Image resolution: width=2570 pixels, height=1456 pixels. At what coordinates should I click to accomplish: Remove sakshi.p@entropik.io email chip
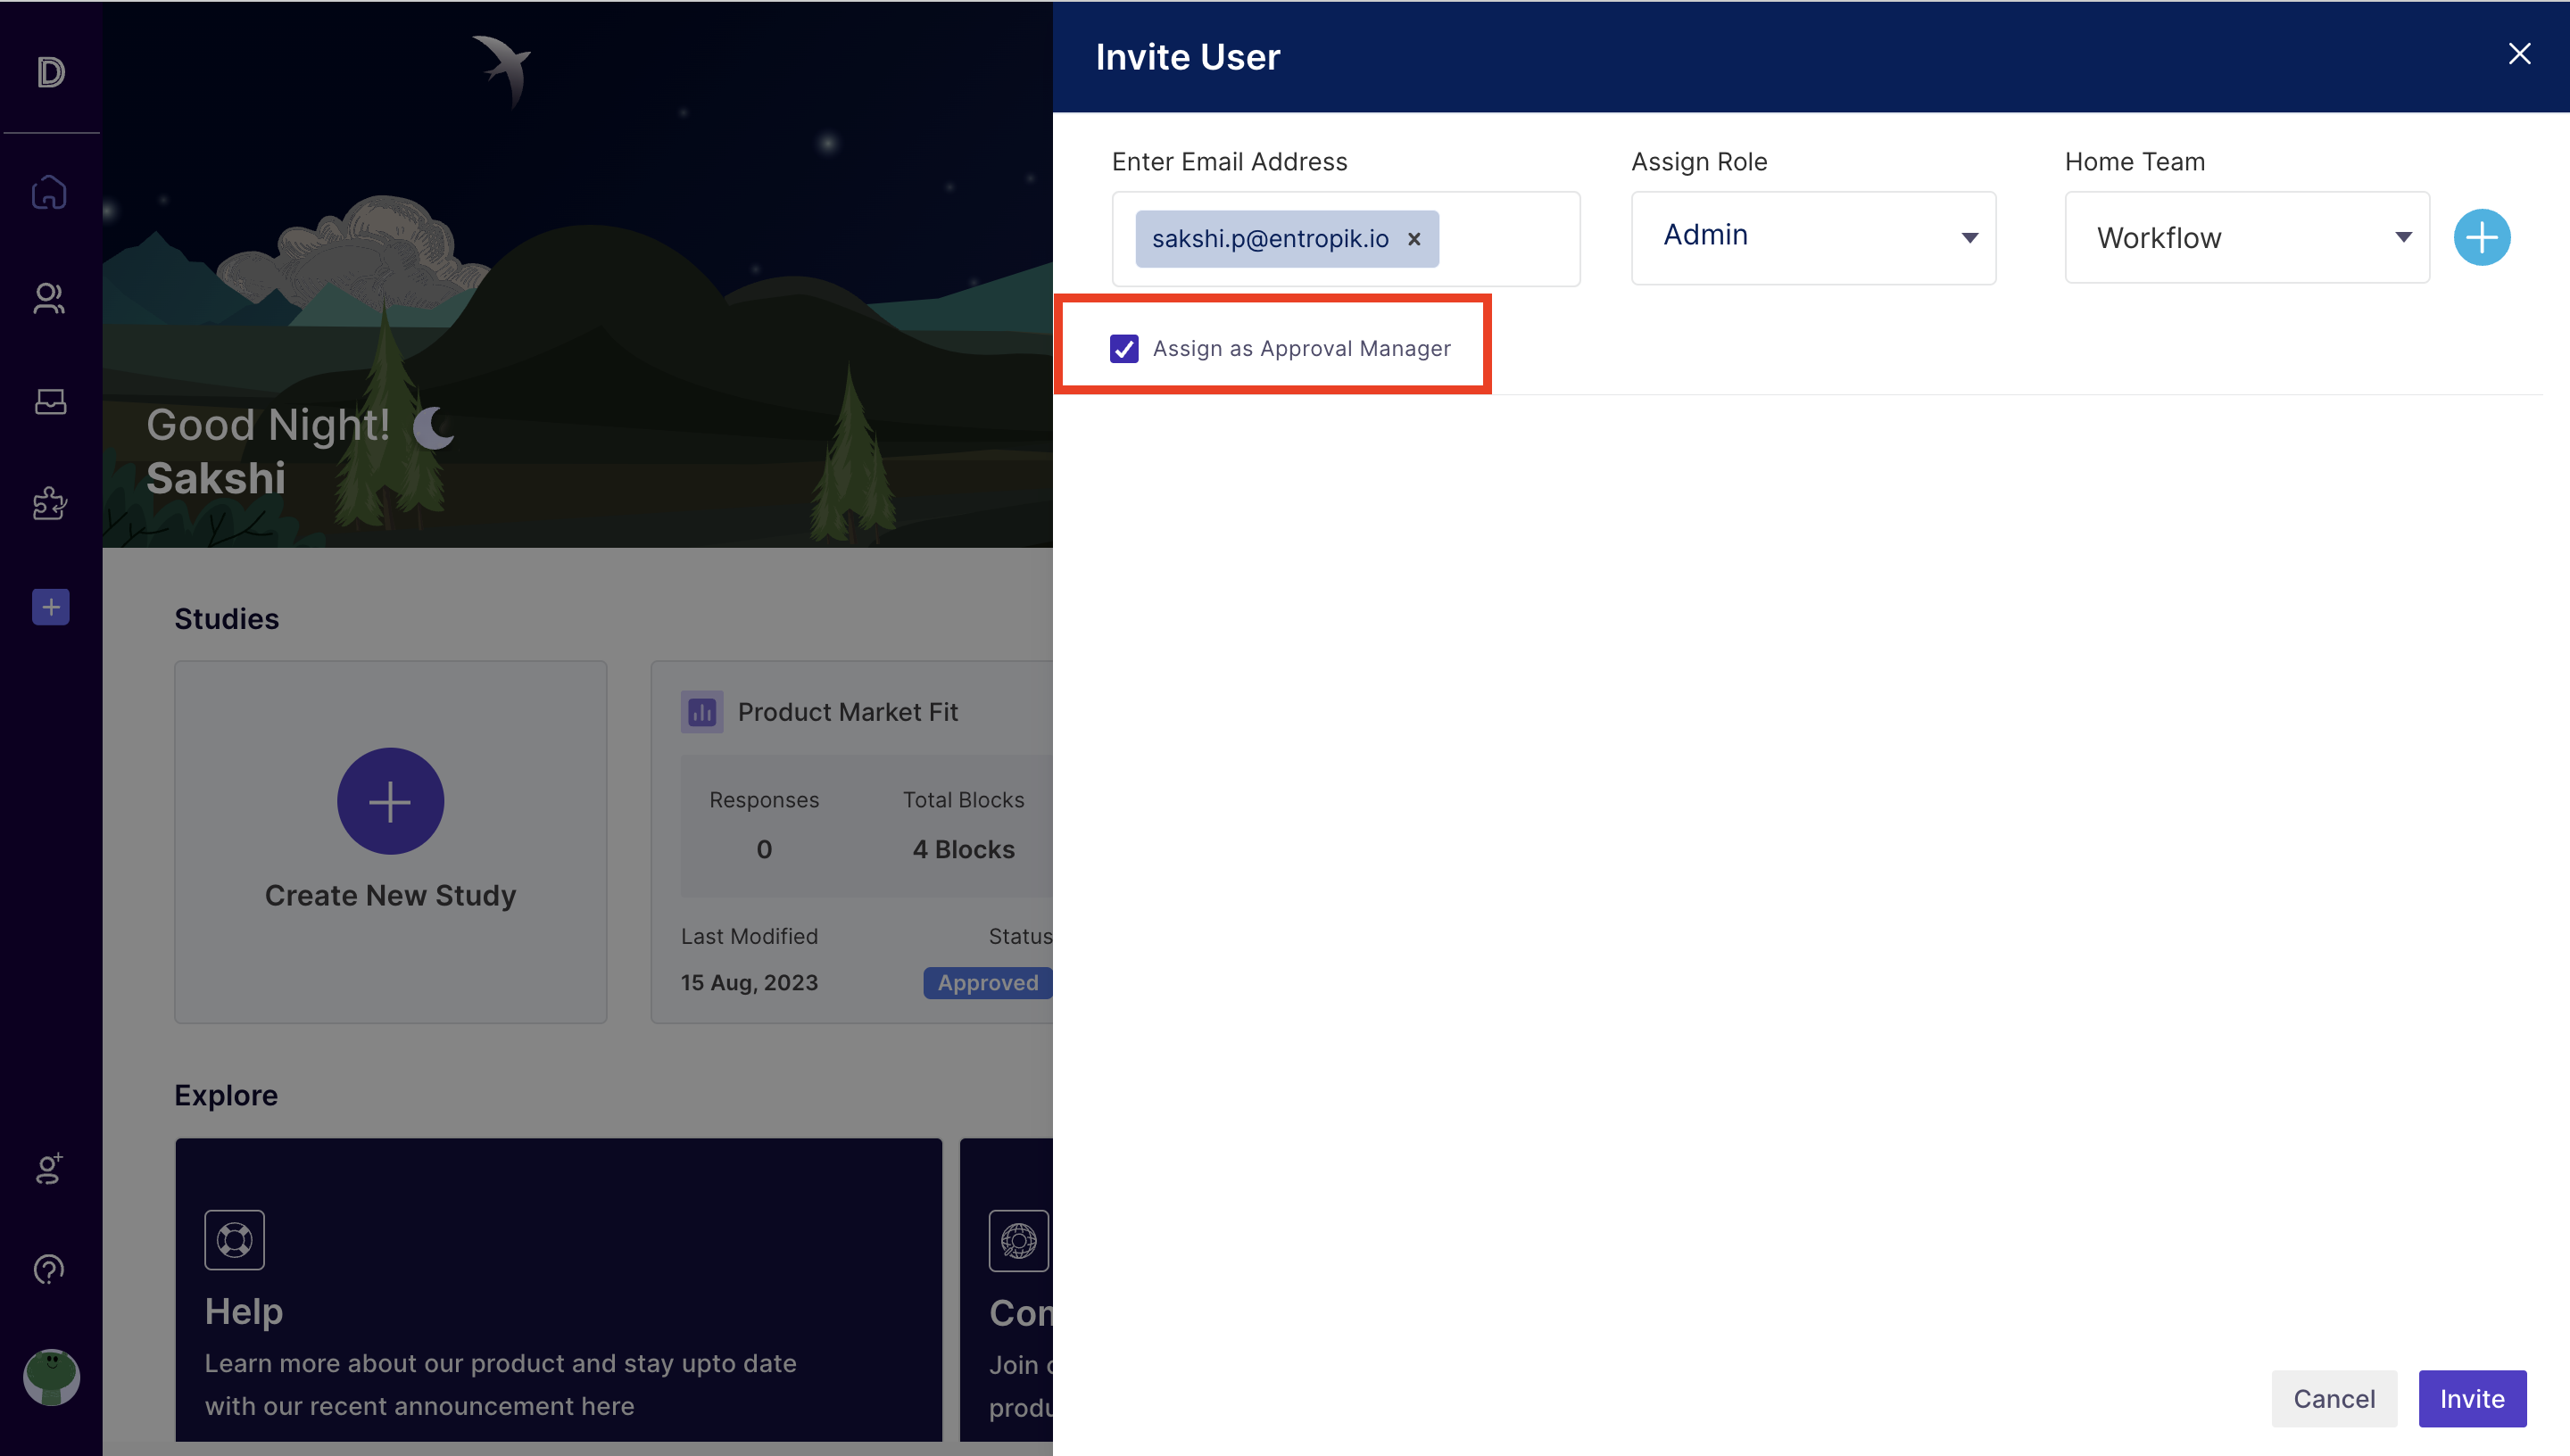[1414, 239]
